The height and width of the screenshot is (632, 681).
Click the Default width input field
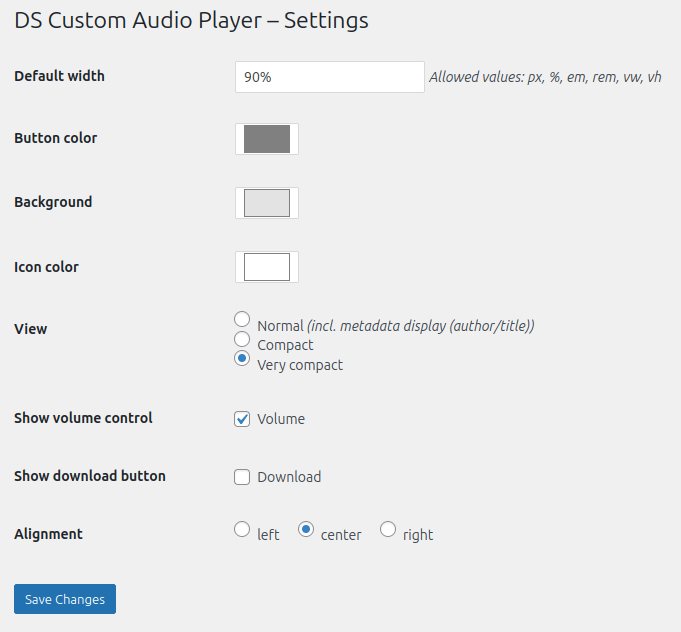point(329,77)
